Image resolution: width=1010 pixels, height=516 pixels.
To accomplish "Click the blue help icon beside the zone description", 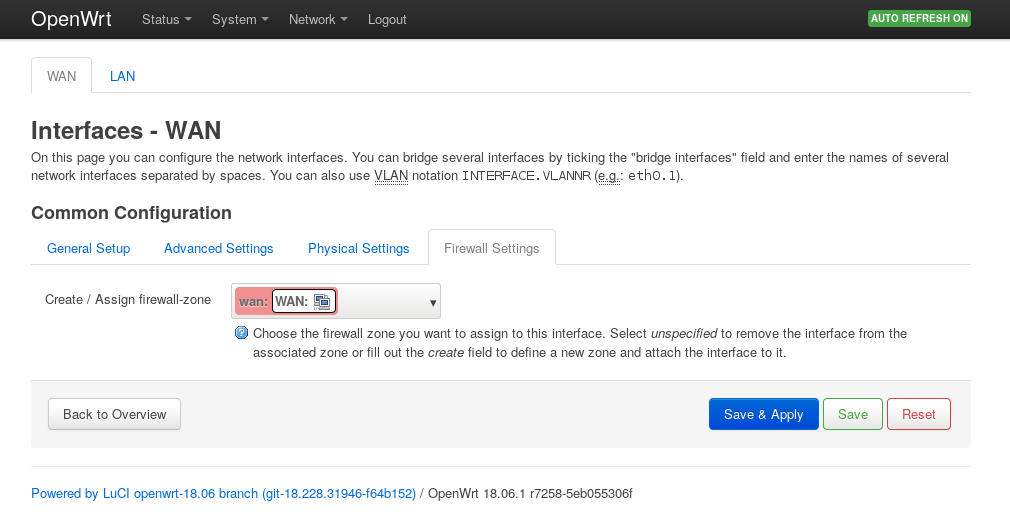I will click(x=241, y=333).
